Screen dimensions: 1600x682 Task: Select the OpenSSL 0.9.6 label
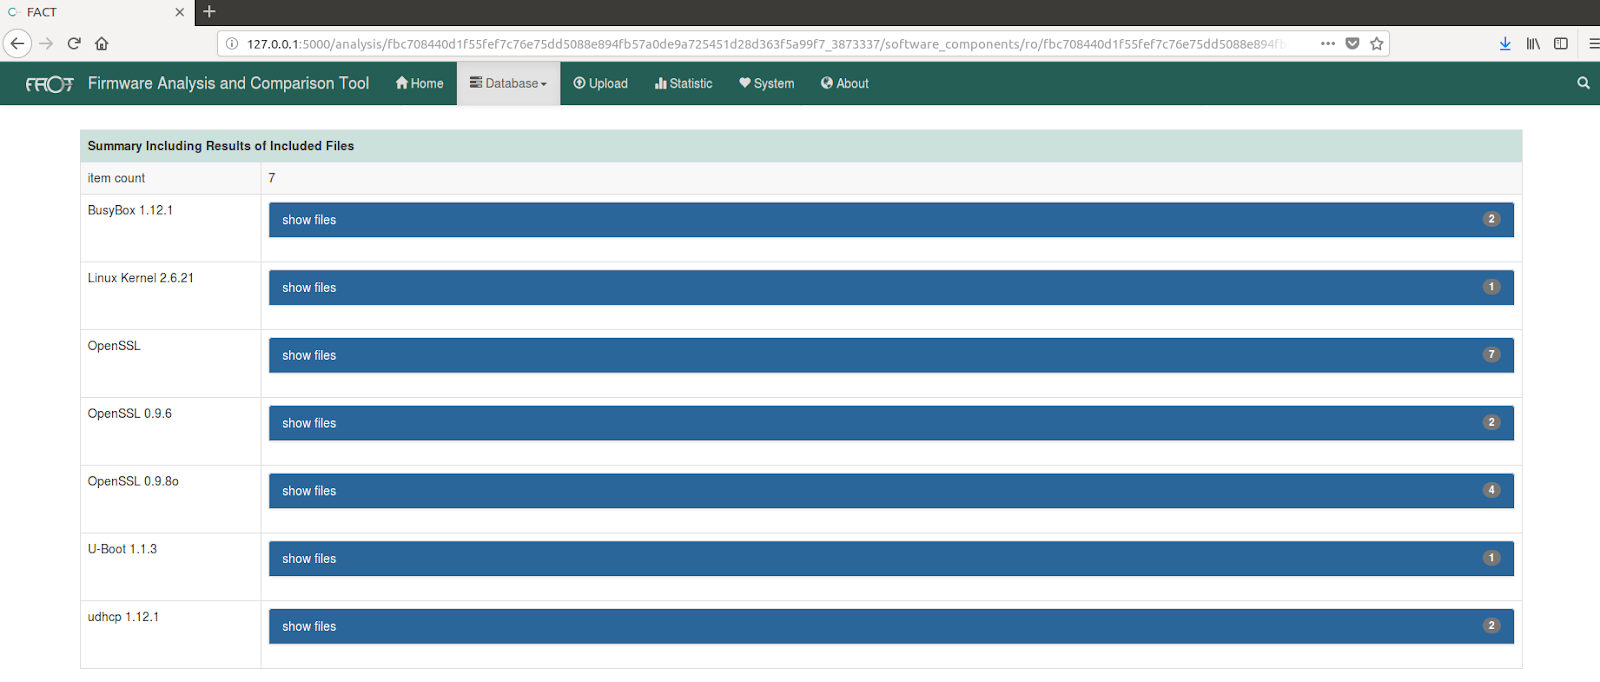[x=130, y=413]
